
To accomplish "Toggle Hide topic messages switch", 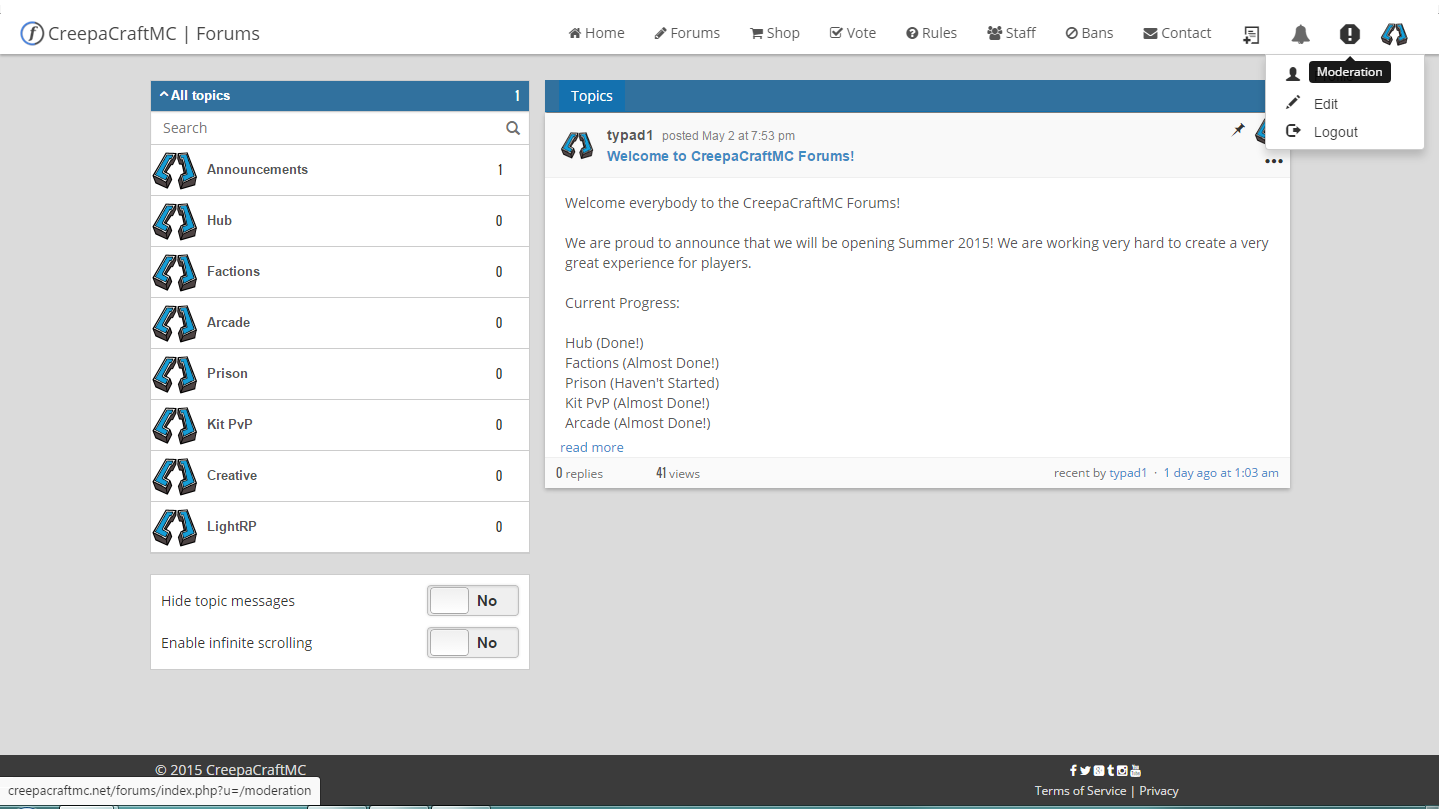I will [473, 601].
